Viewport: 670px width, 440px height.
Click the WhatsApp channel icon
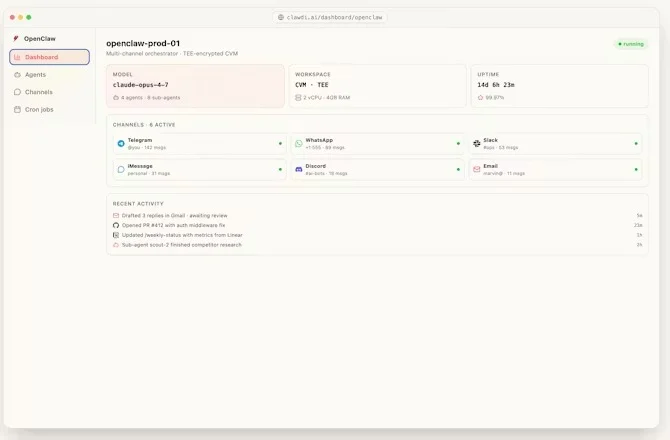(299, 144)
